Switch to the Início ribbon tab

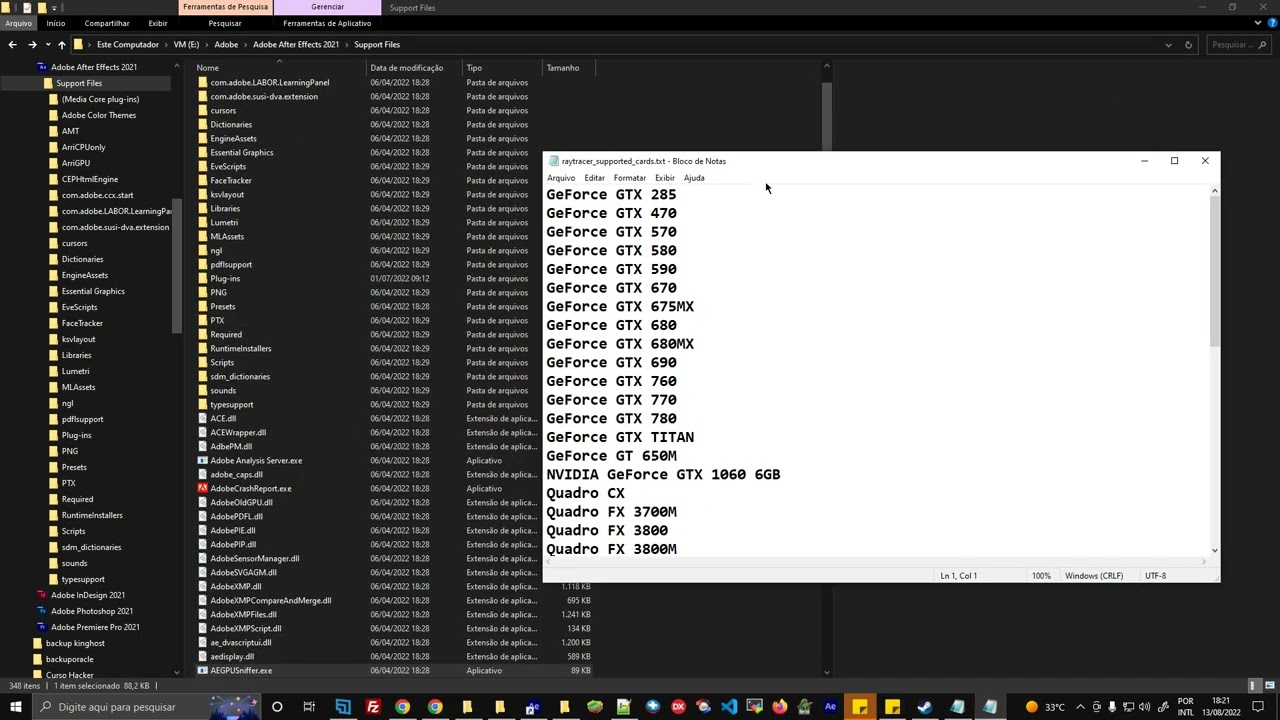55,23
